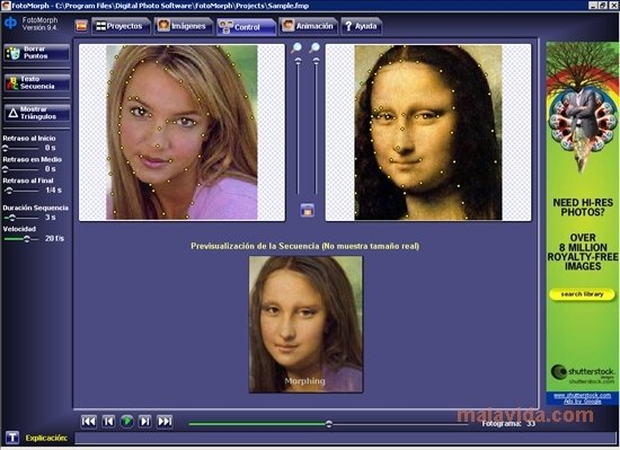Select the Control tab
This screenshot has width=620, height=450.
pyautogui.click(x=246, y=27)
